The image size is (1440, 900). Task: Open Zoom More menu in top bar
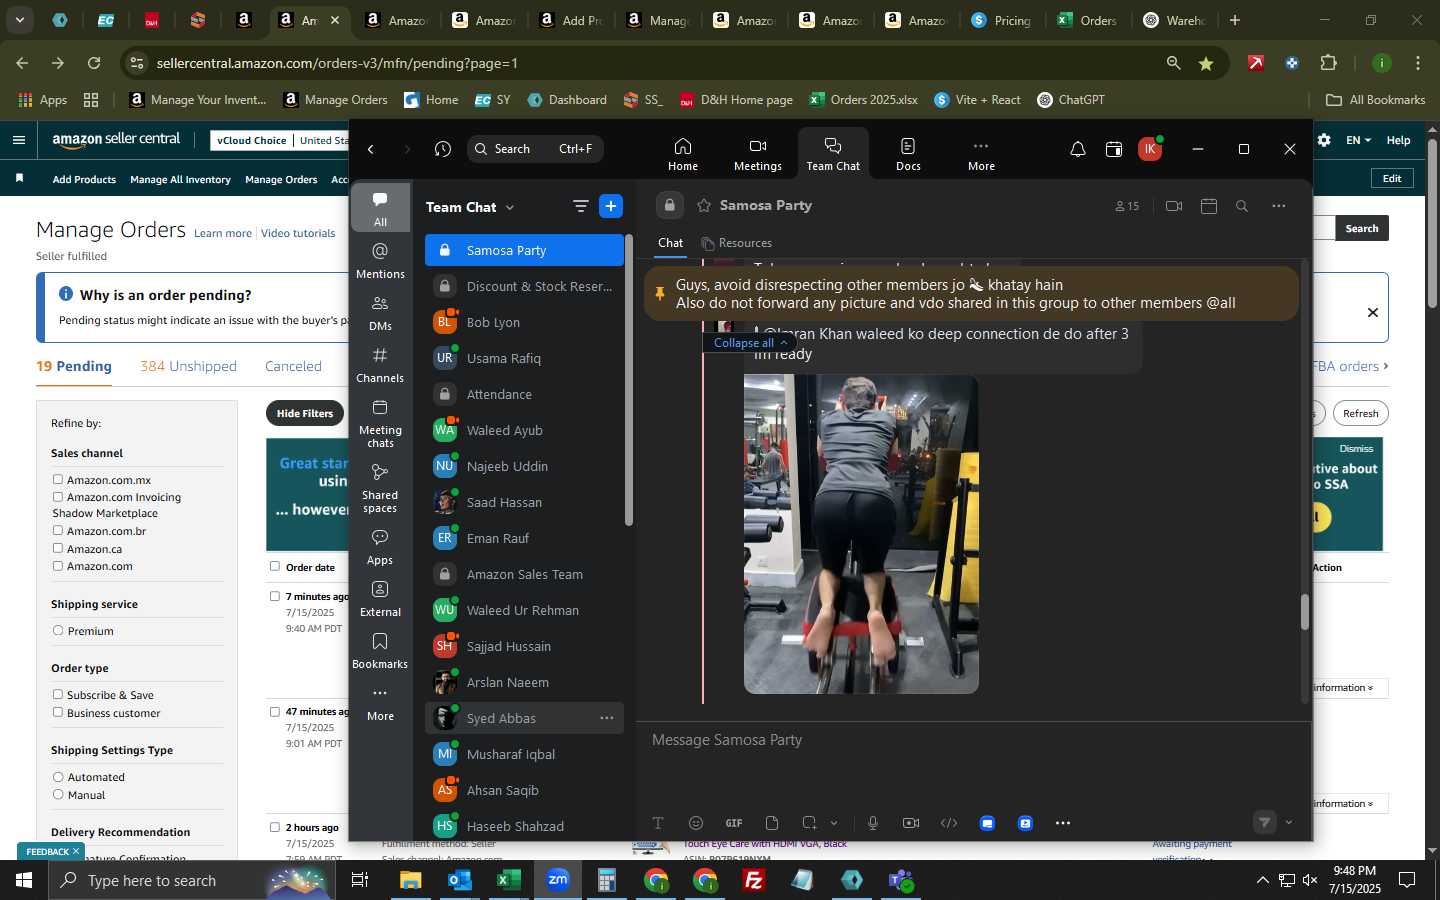(981, 154)
